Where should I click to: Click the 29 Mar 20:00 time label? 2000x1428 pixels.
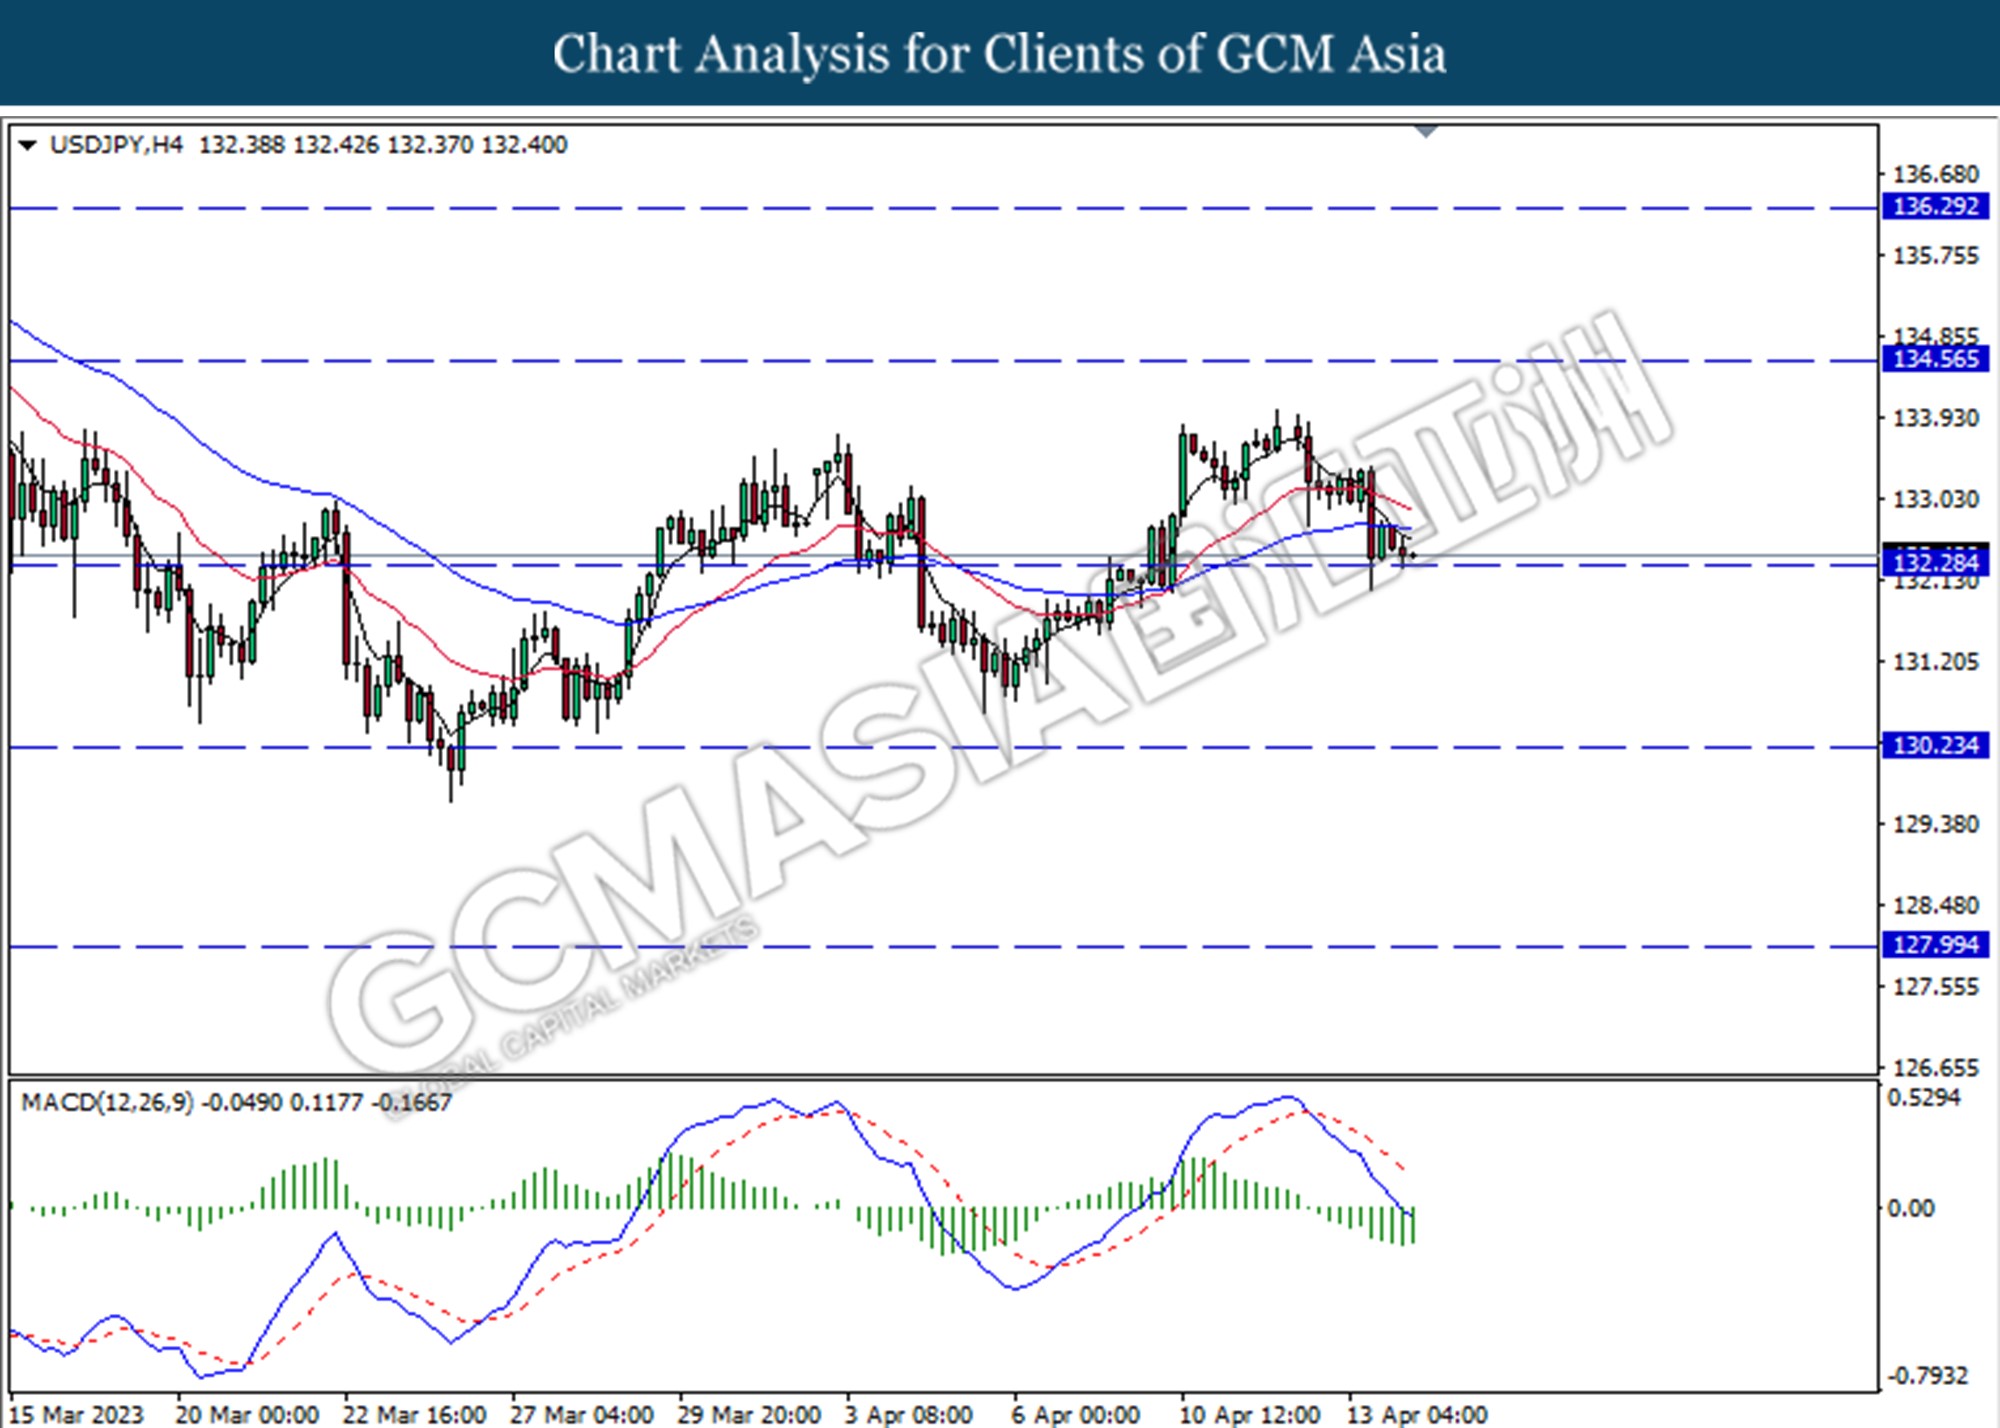click(x=749, y=1414)
